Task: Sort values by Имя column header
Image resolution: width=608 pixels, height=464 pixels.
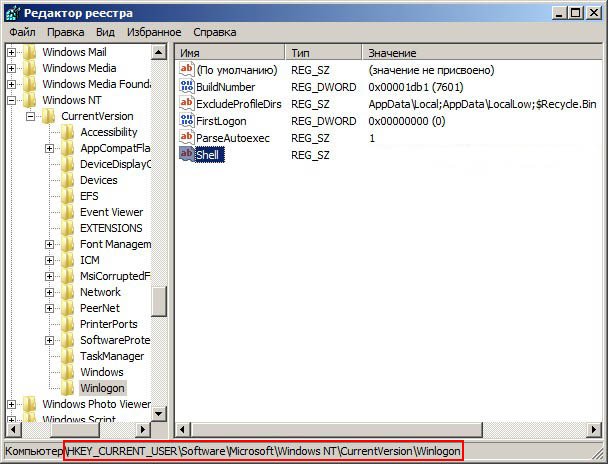Action: (x=230, y=51)
